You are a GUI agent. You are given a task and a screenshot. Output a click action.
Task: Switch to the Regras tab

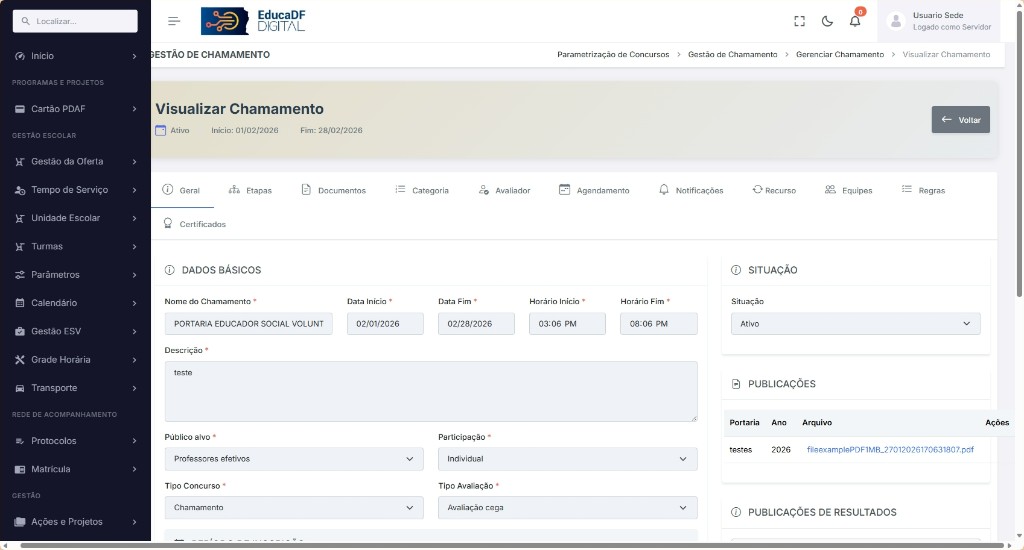tap(923, 190)
